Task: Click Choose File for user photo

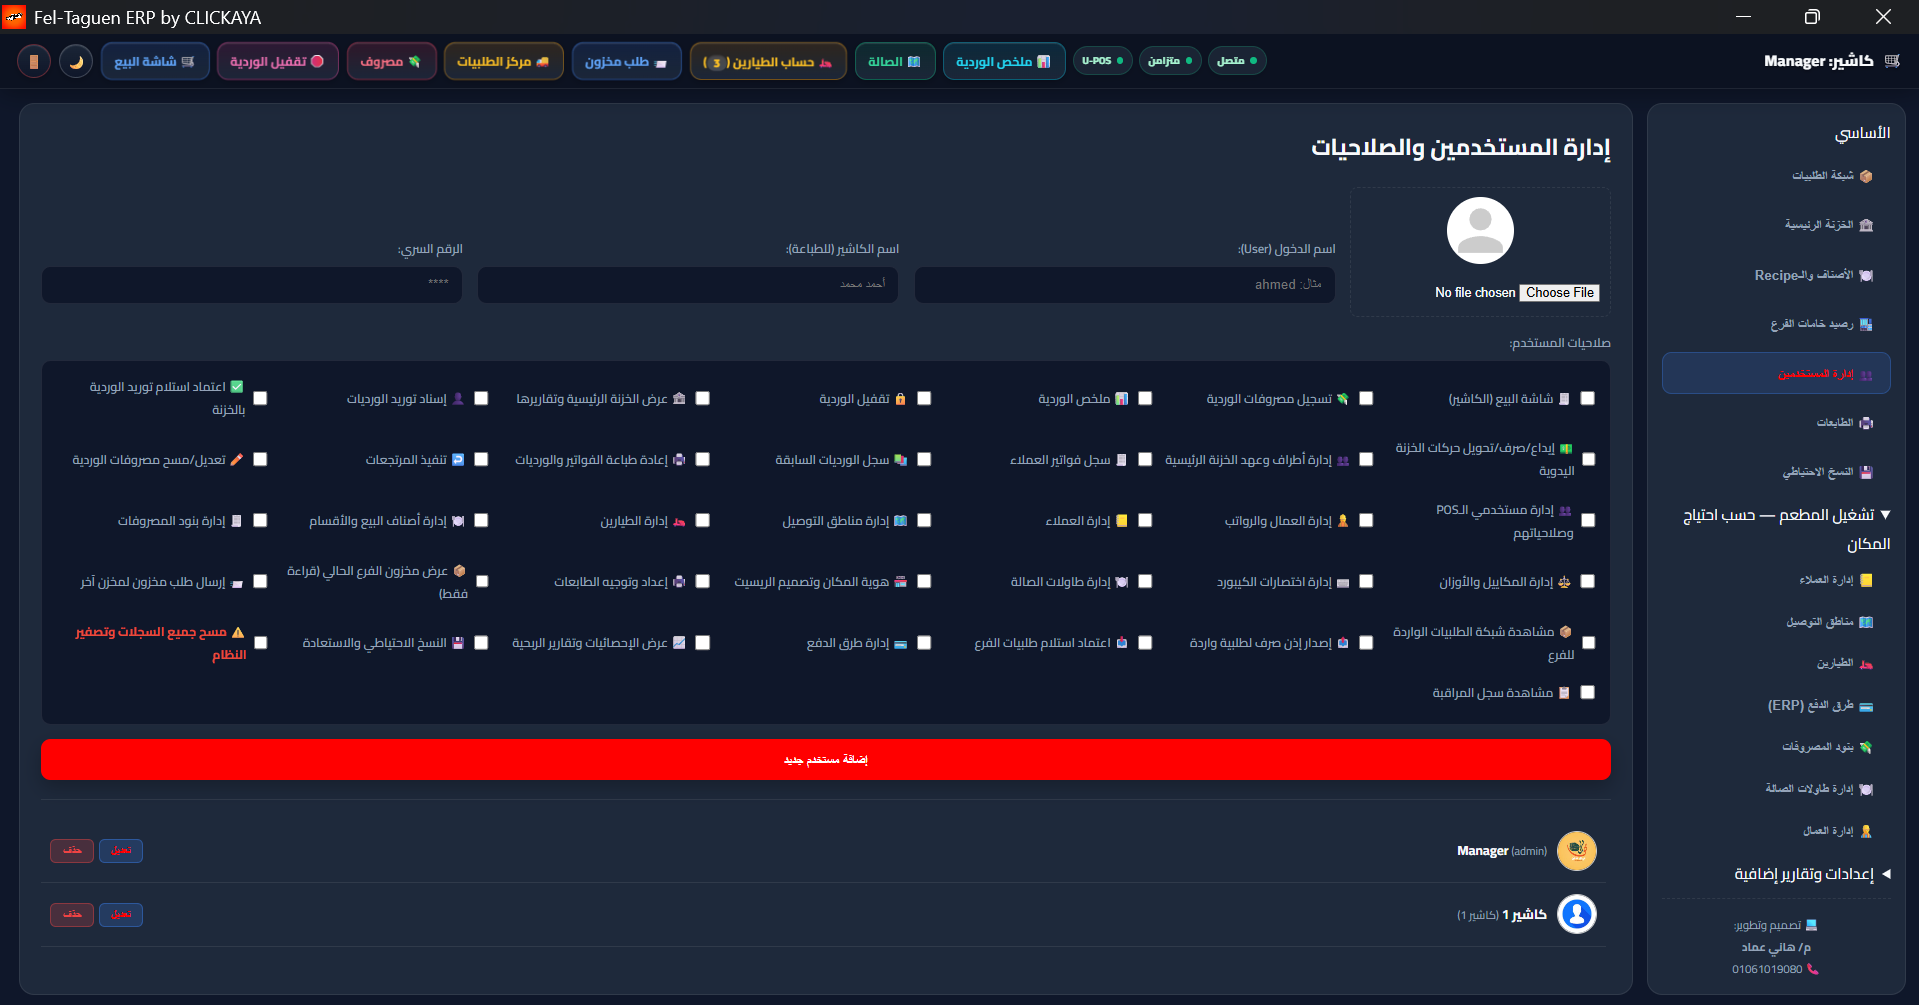Action: pyautogui.click(x=1559, y=293)
